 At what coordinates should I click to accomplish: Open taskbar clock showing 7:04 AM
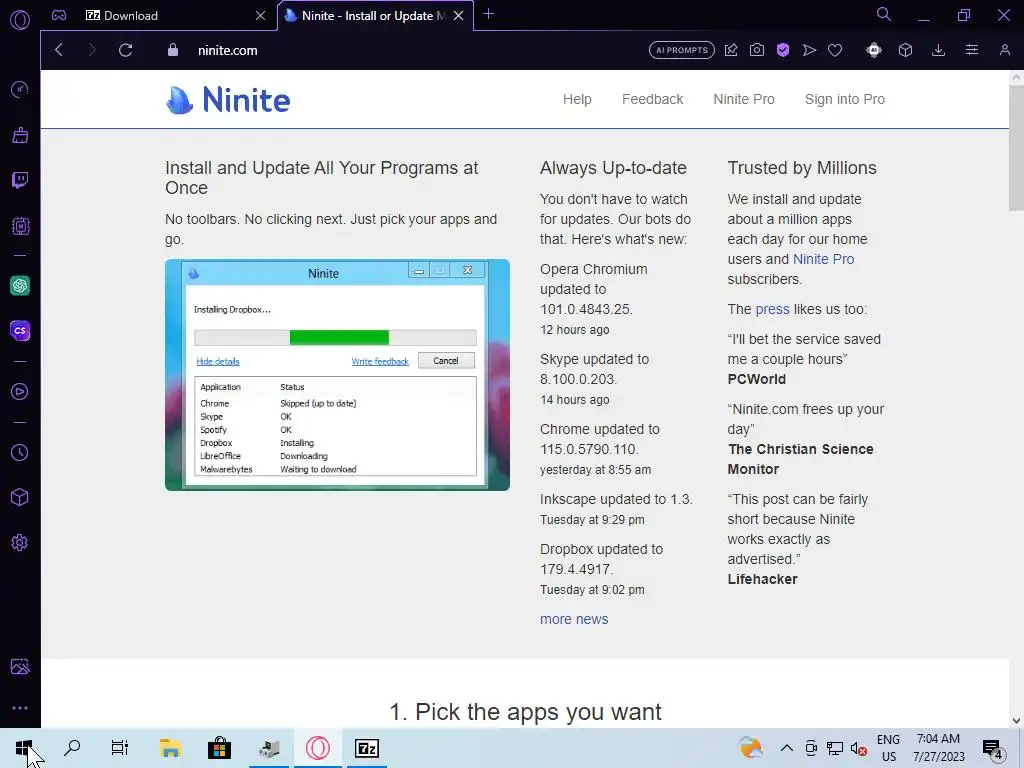tap(938, 748)
